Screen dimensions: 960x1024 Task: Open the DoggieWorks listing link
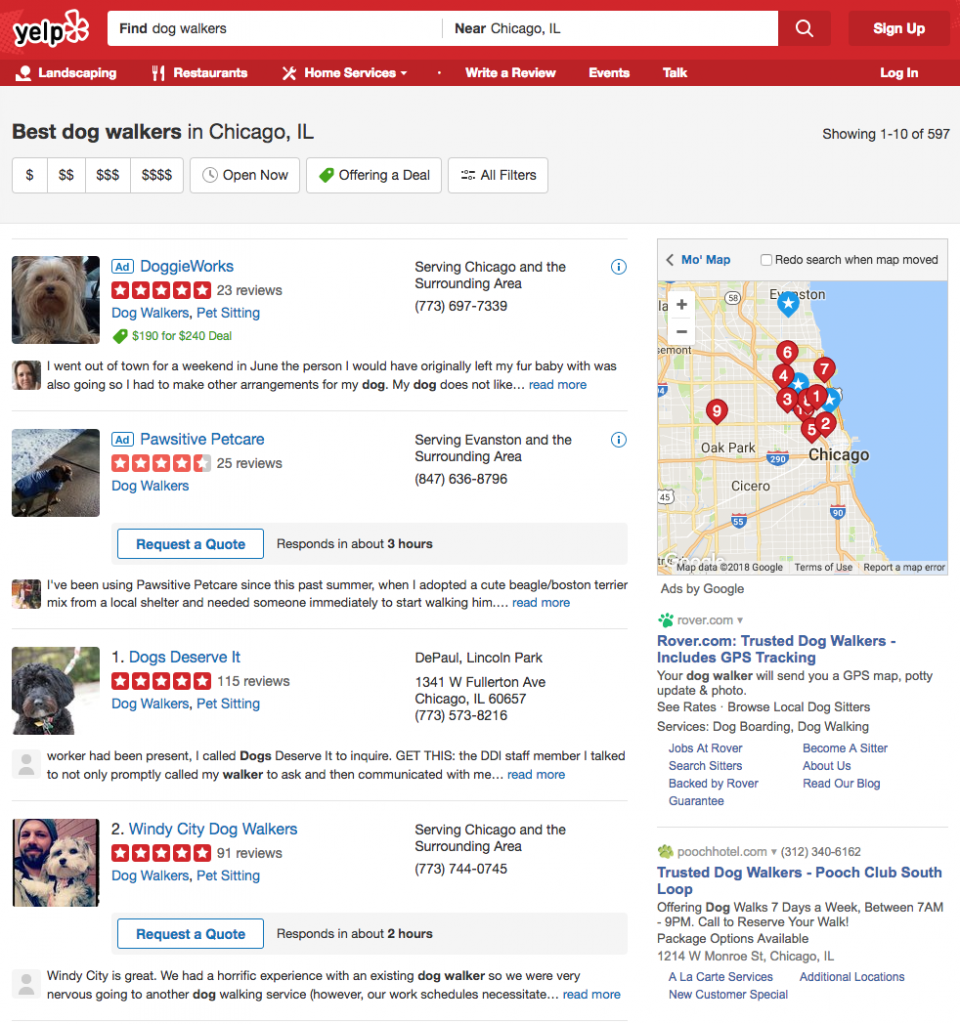point(187,266)
